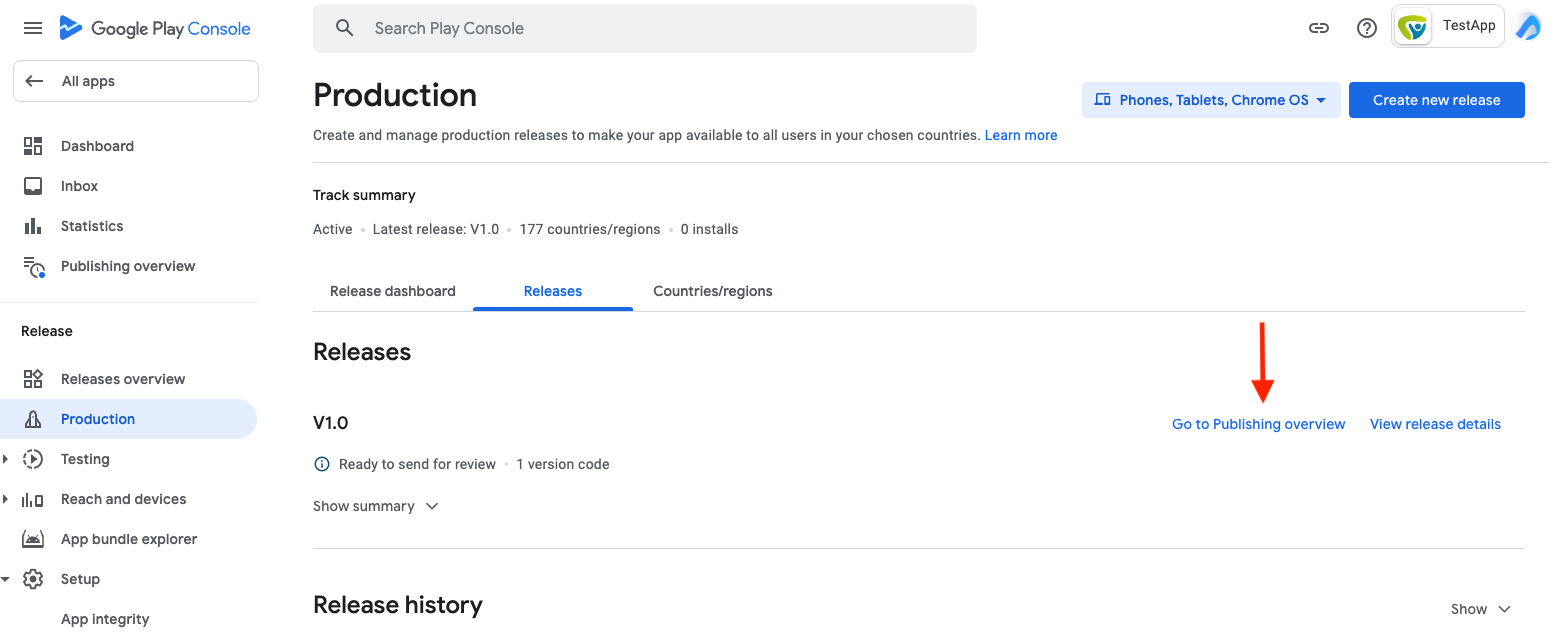
Task: Click the TestApp app logo icon
Action: tap(1413, 27)
